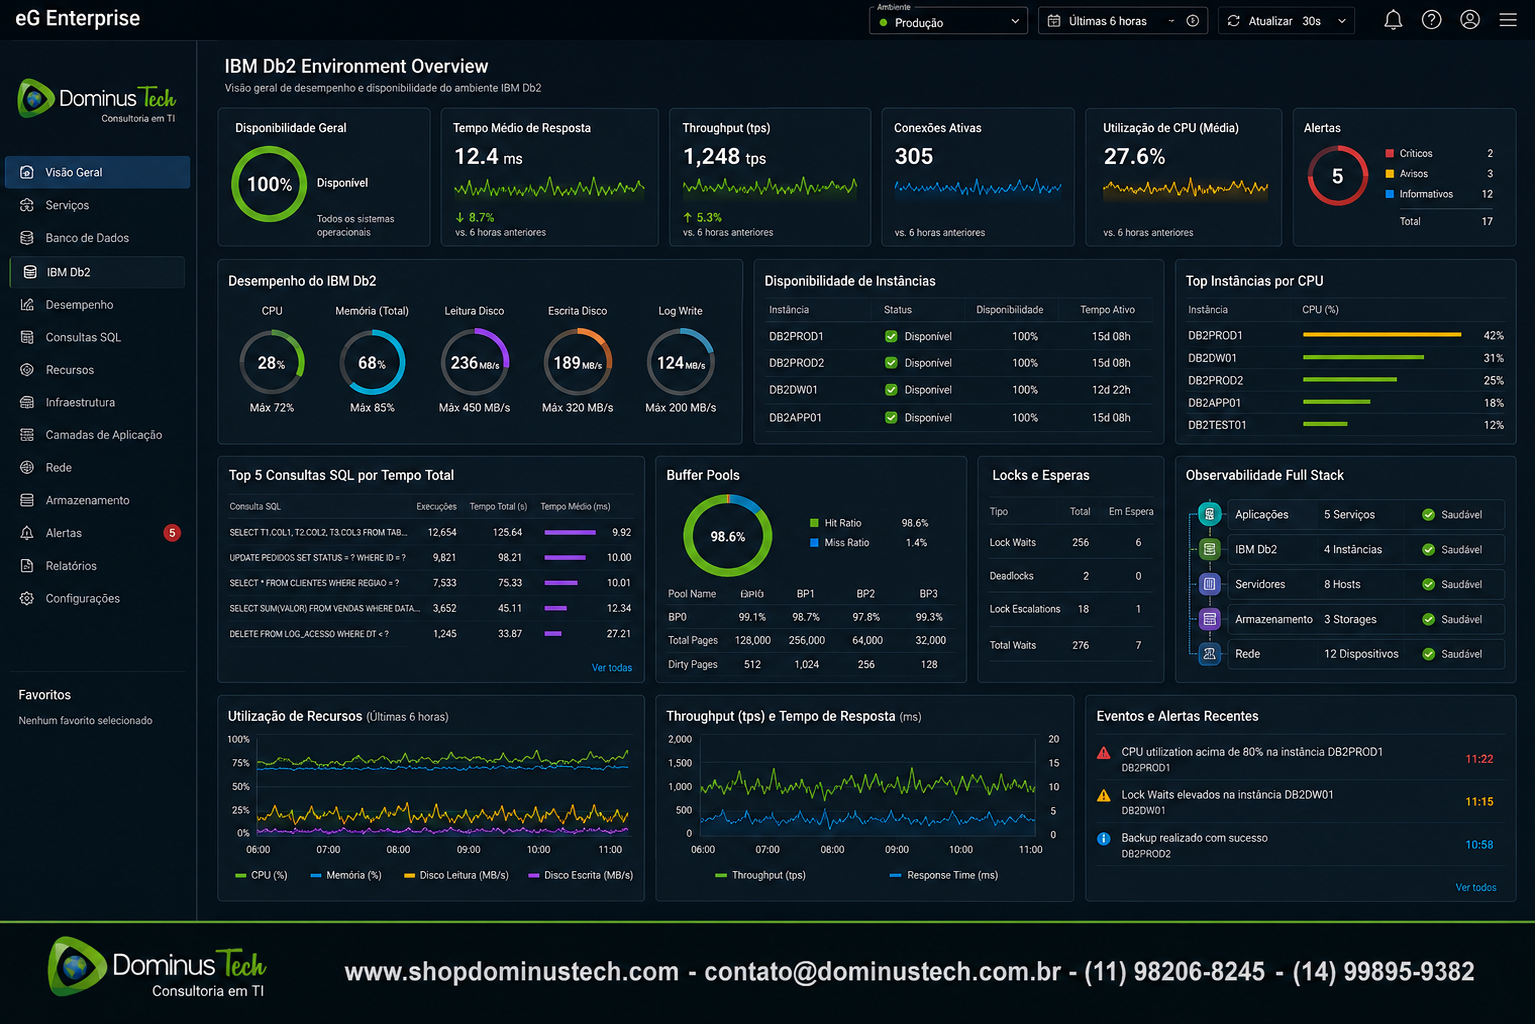Click DB2DW01 green status check icon
The width and height of the screenshot is (1535, 1024).
point(891,390)
